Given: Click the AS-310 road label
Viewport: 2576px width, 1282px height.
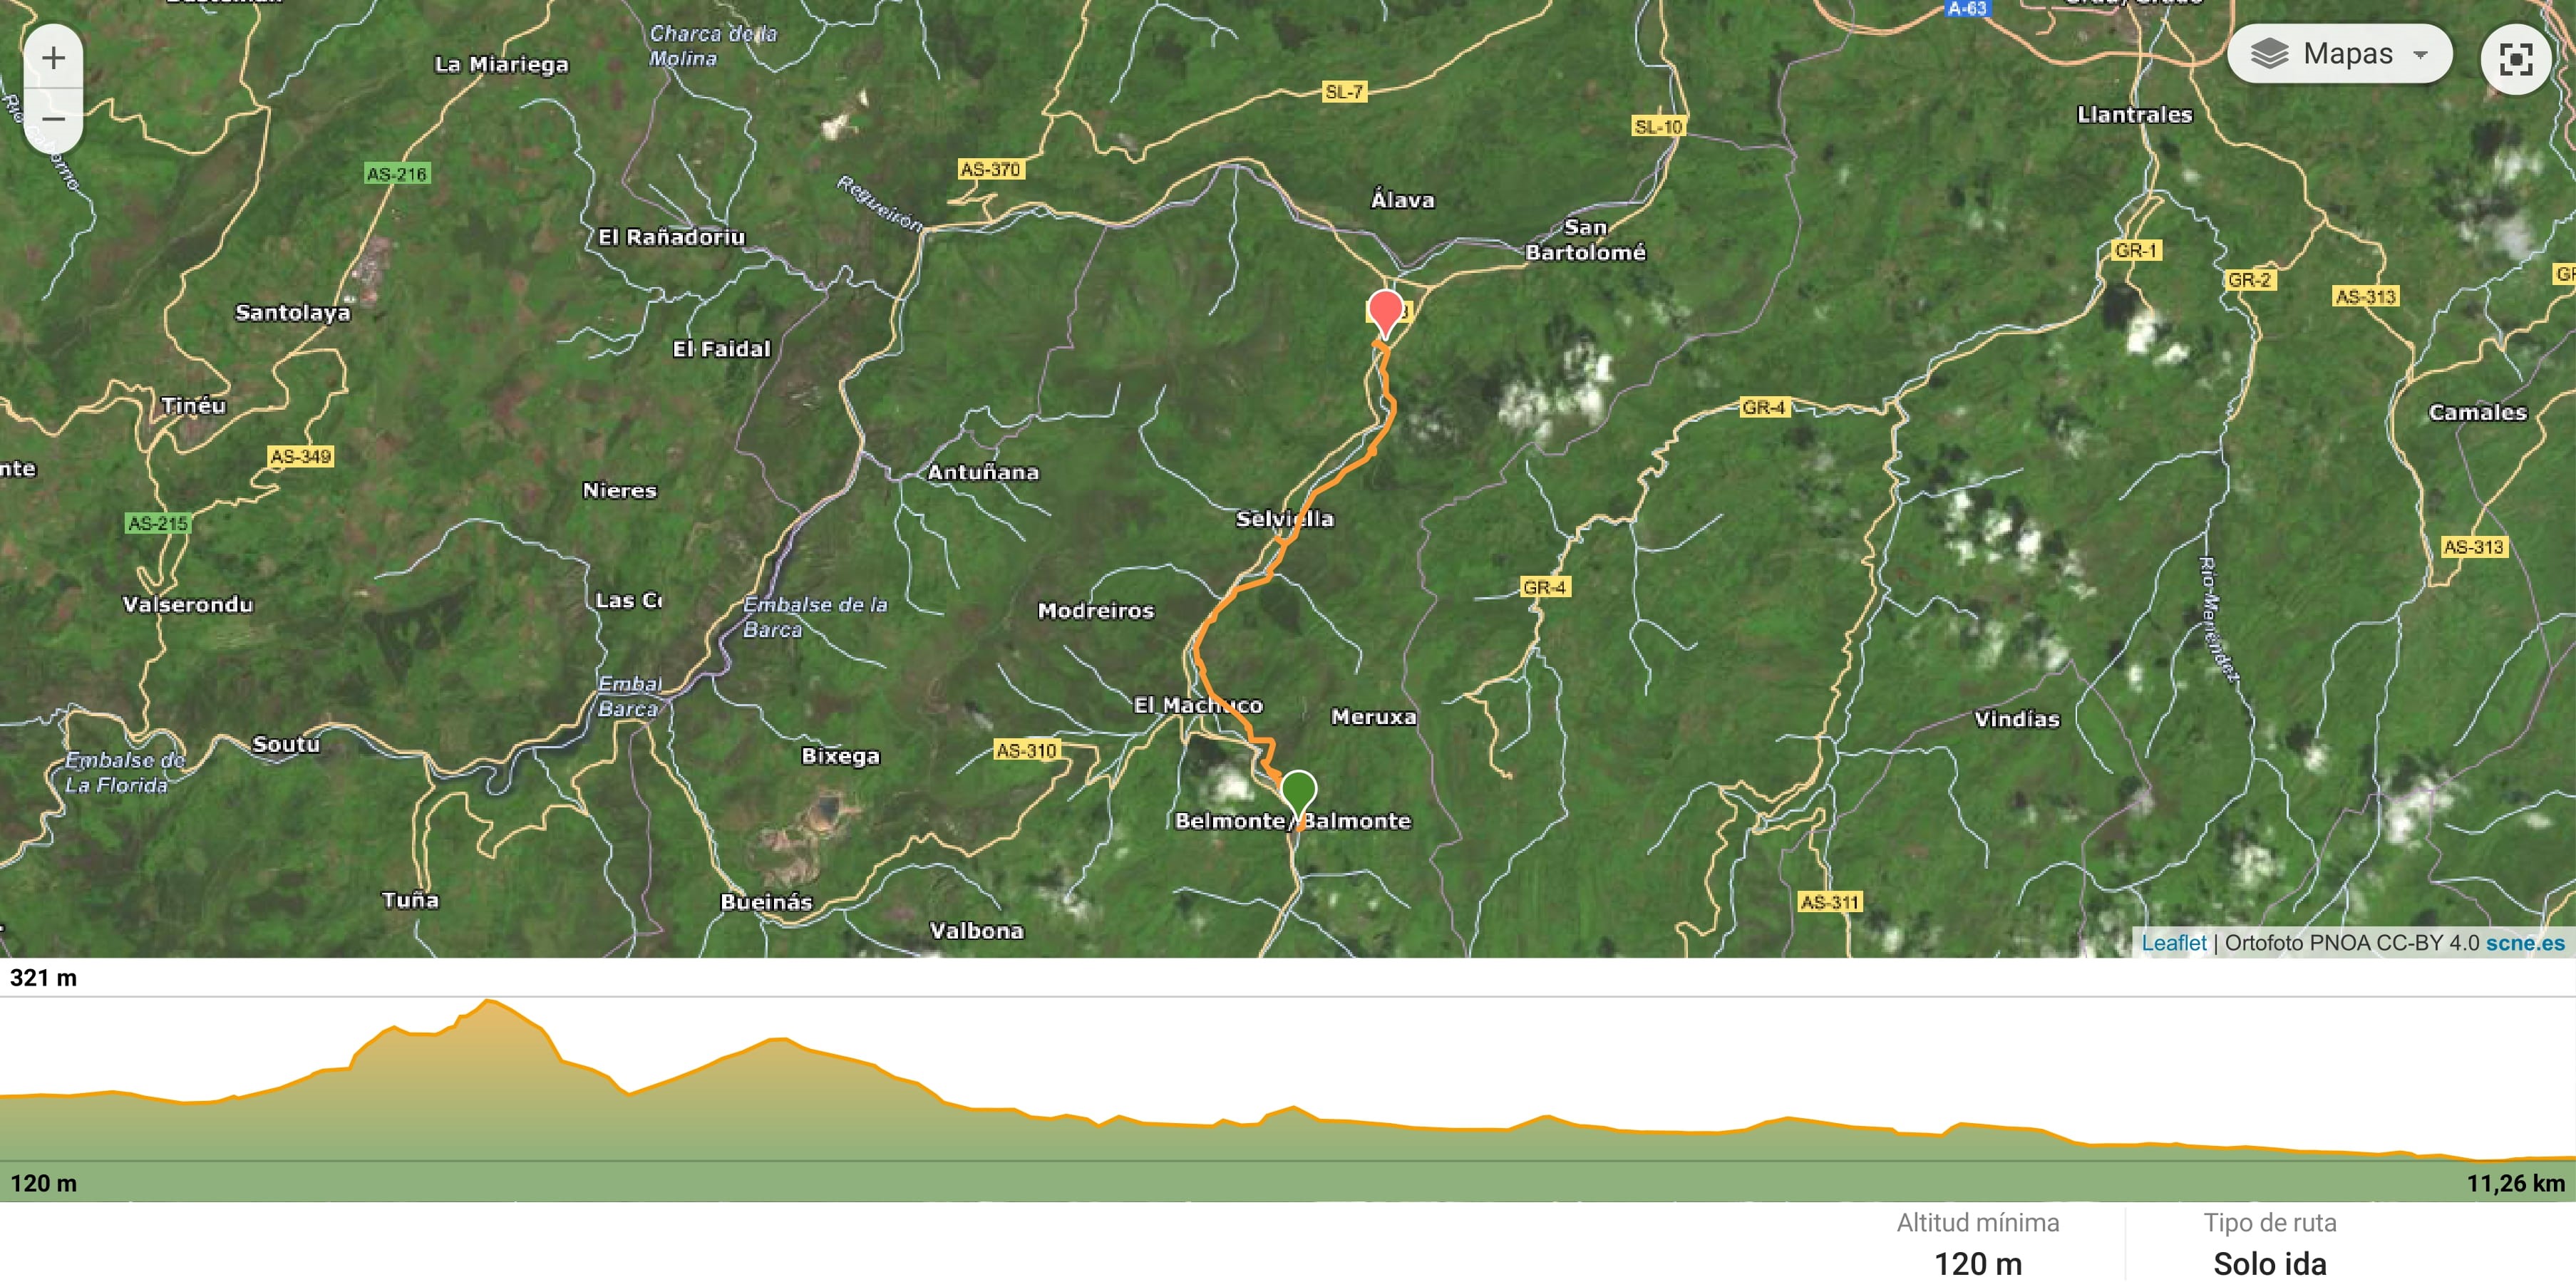Looking at the screenshot, I should pyautogui.click(x=1026, y=750).
